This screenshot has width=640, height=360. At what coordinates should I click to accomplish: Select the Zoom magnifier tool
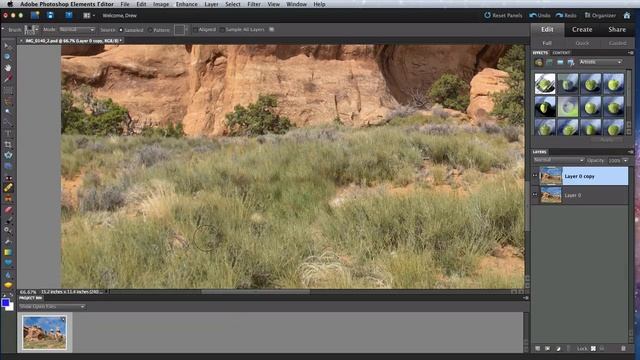tap(8, 57)
